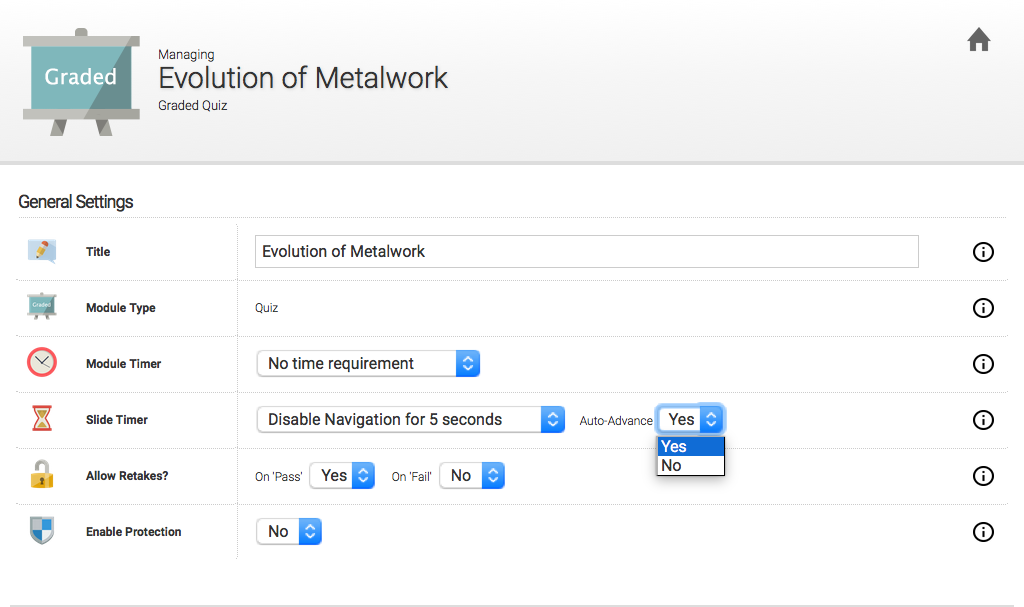Open the Module Timer dropdown
1024x607 pixels.
[x=368, y=363]
